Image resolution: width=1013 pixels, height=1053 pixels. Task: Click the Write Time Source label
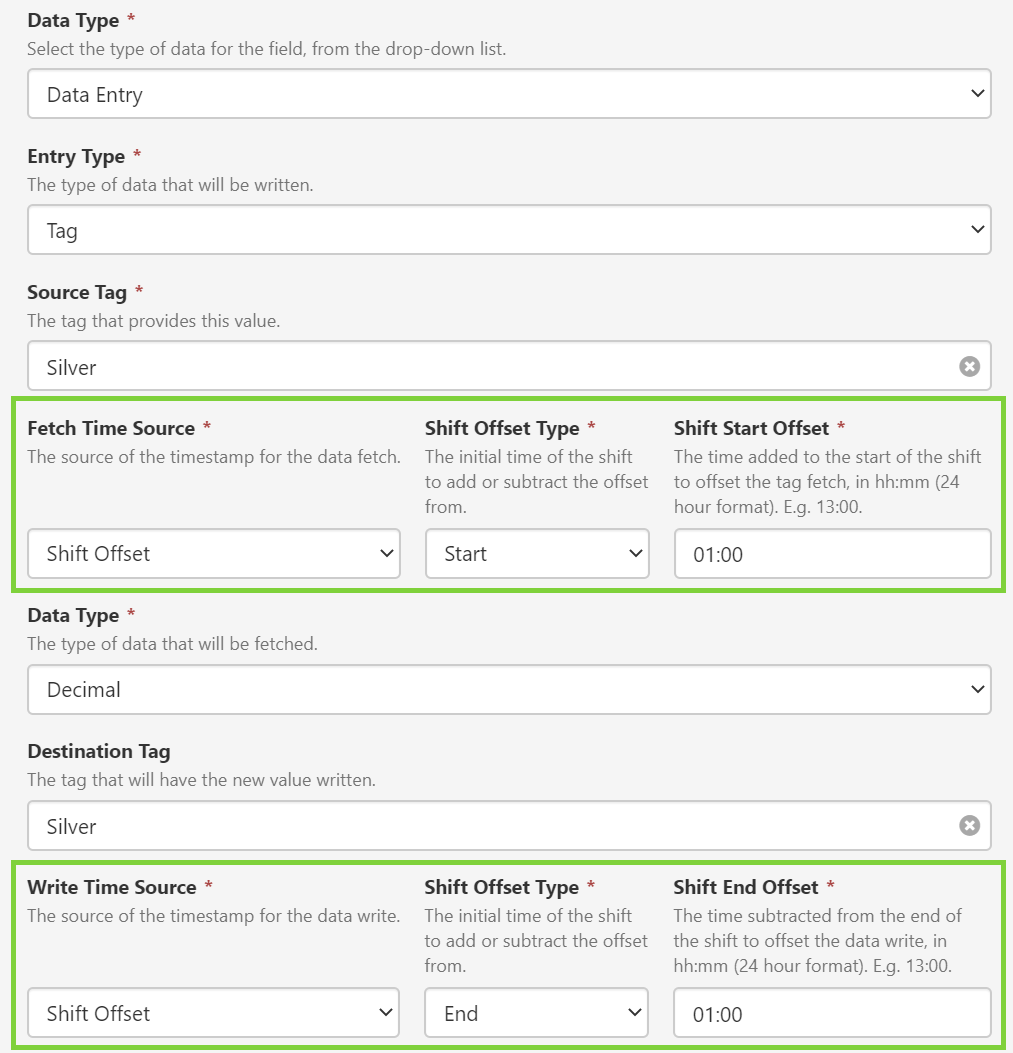[111, 887]
